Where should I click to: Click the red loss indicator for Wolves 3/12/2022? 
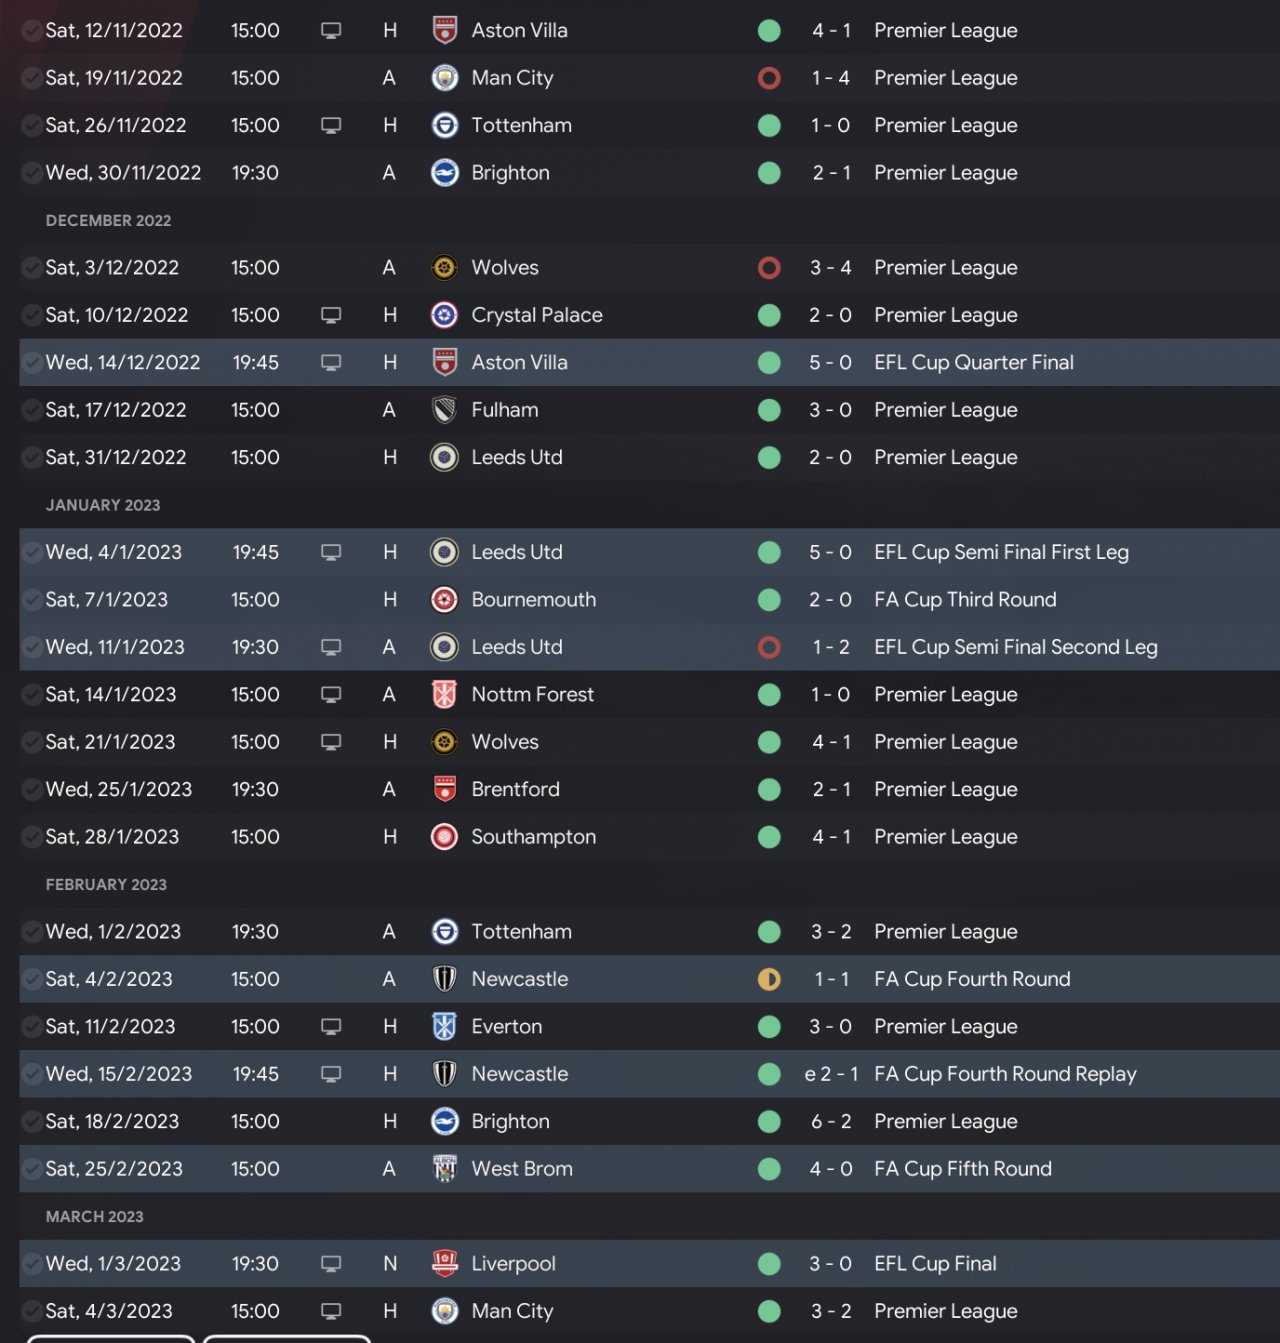click(x=769, y=268)
